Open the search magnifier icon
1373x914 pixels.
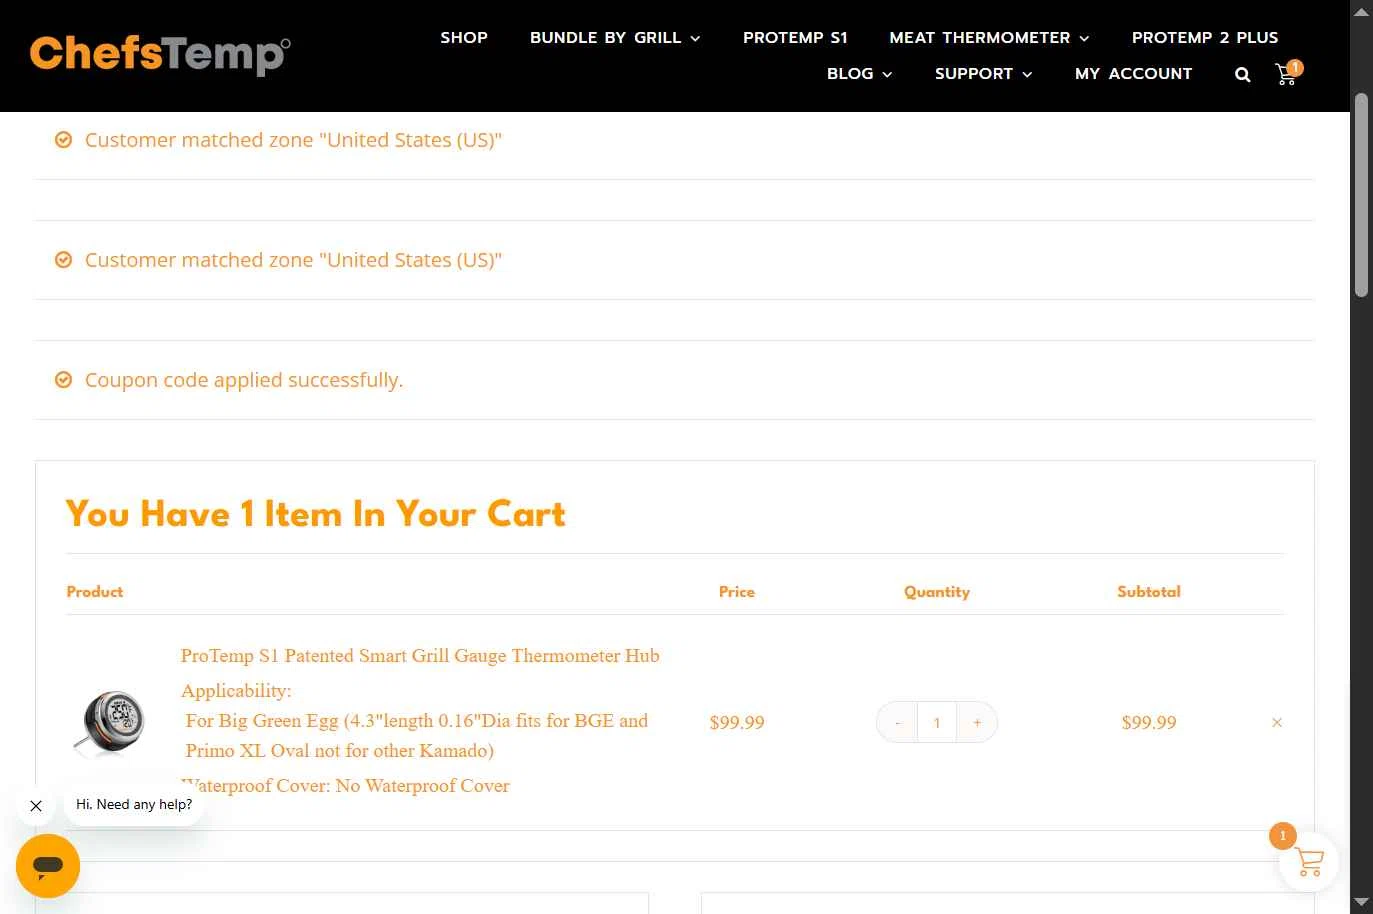1242,74
